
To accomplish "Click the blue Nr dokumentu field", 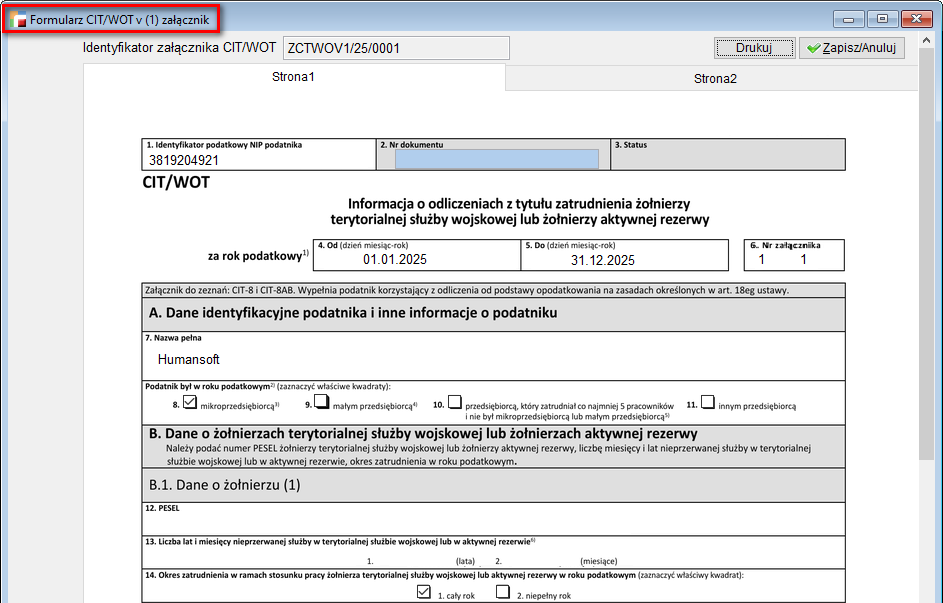I will pos(496,159).
